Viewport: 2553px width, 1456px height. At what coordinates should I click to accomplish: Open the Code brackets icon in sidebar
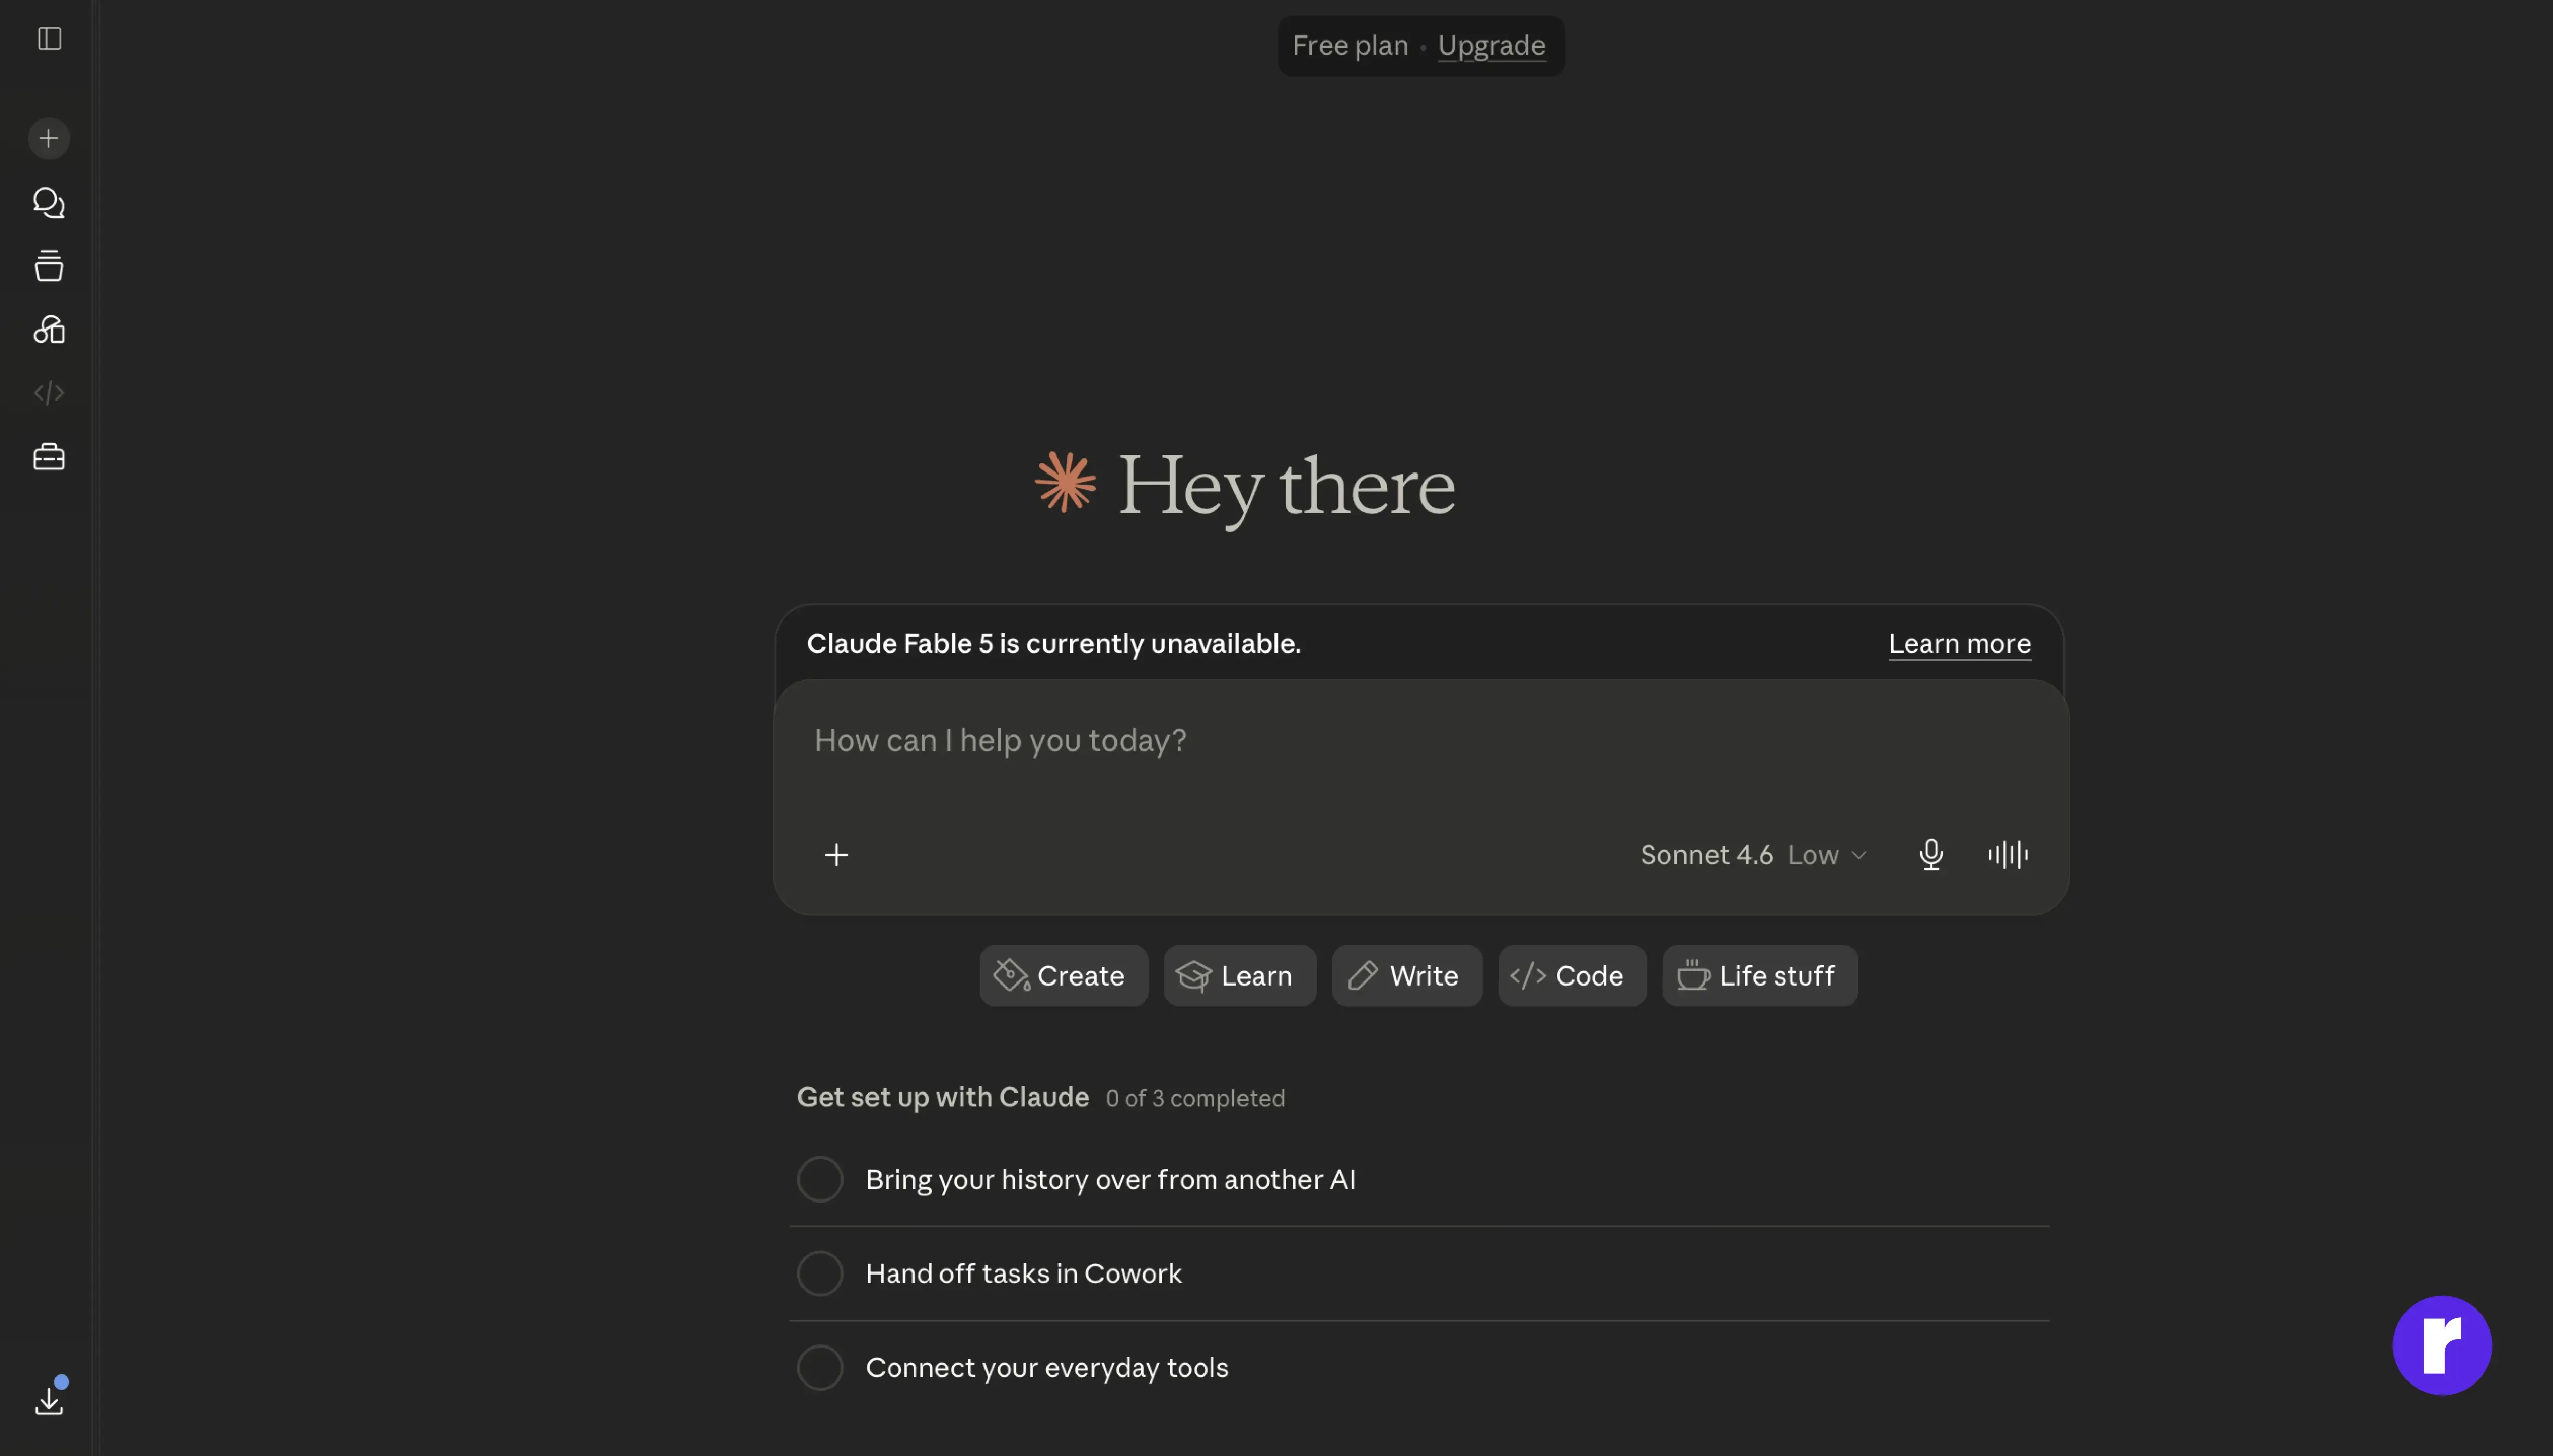pyautogui.click(x=49, y=393)
